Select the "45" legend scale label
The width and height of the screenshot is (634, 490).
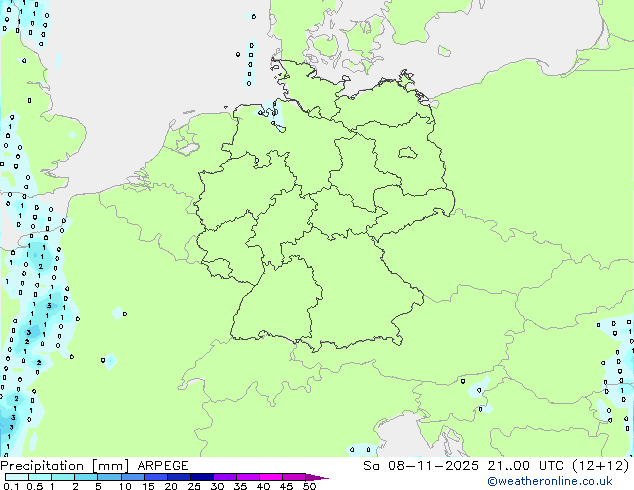pyautogui.click(x=286, y=486)
